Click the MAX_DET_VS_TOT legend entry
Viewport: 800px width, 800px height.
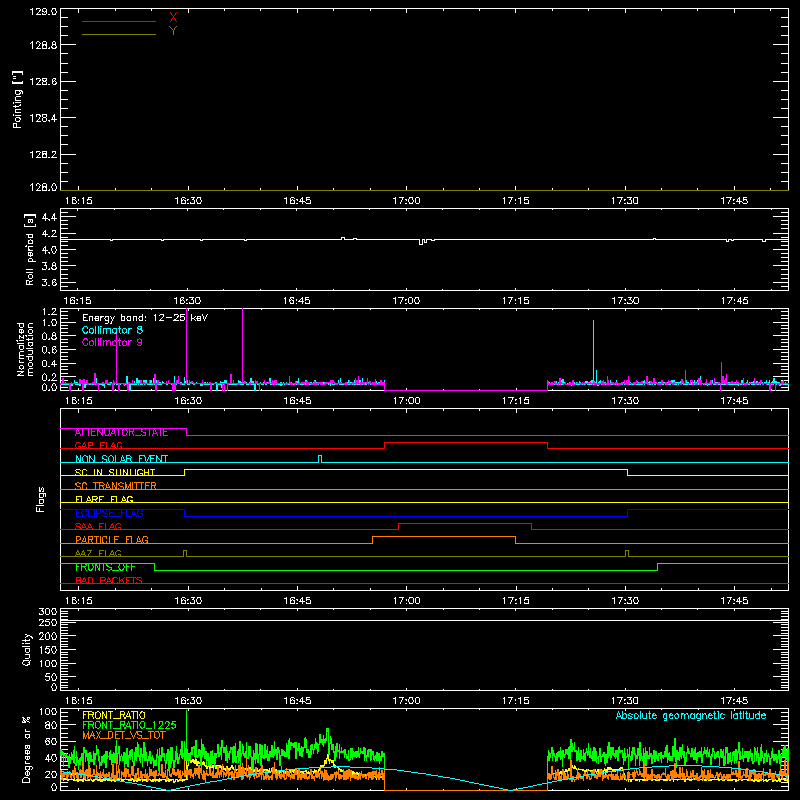pyautogui.click(x=124, y=735)
